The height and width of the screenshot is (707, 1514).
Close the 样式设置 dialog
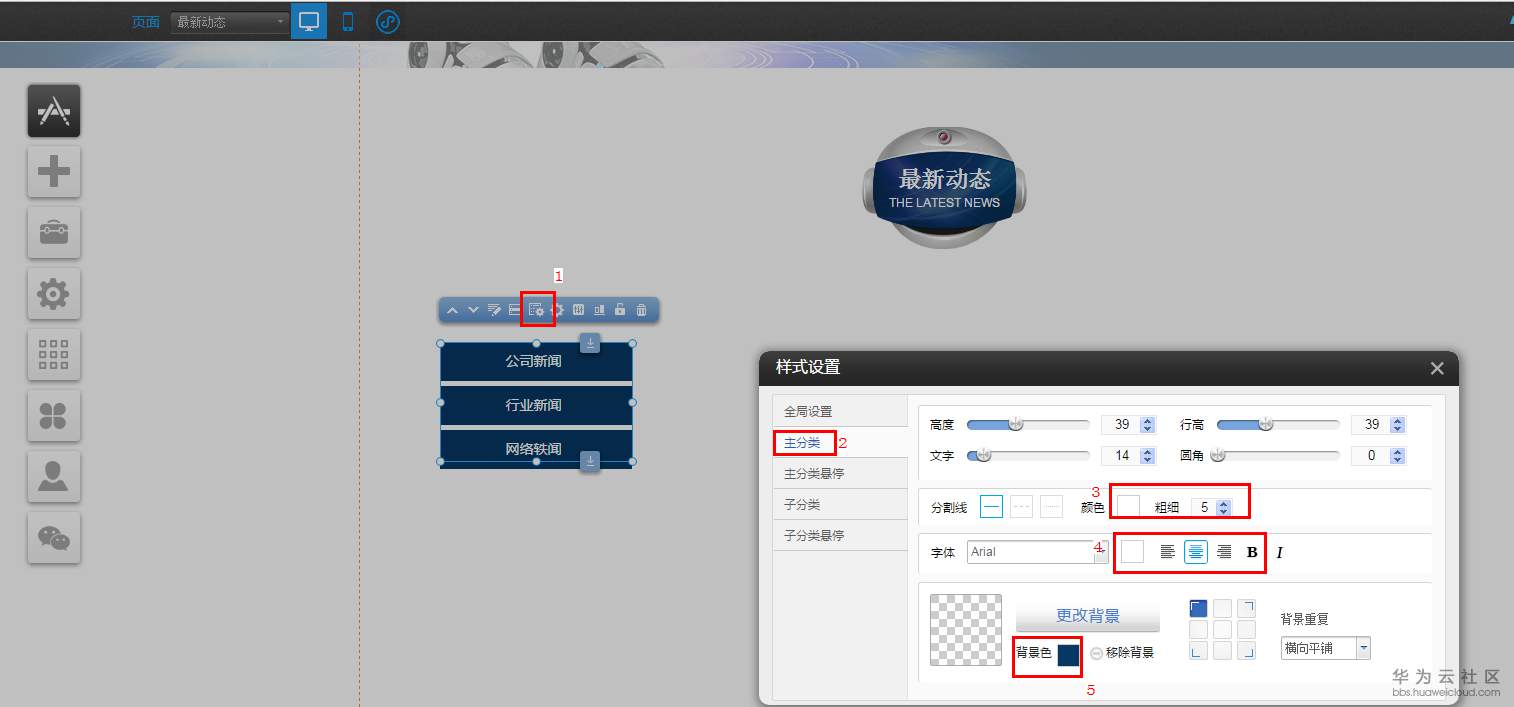click(1437, 368)
